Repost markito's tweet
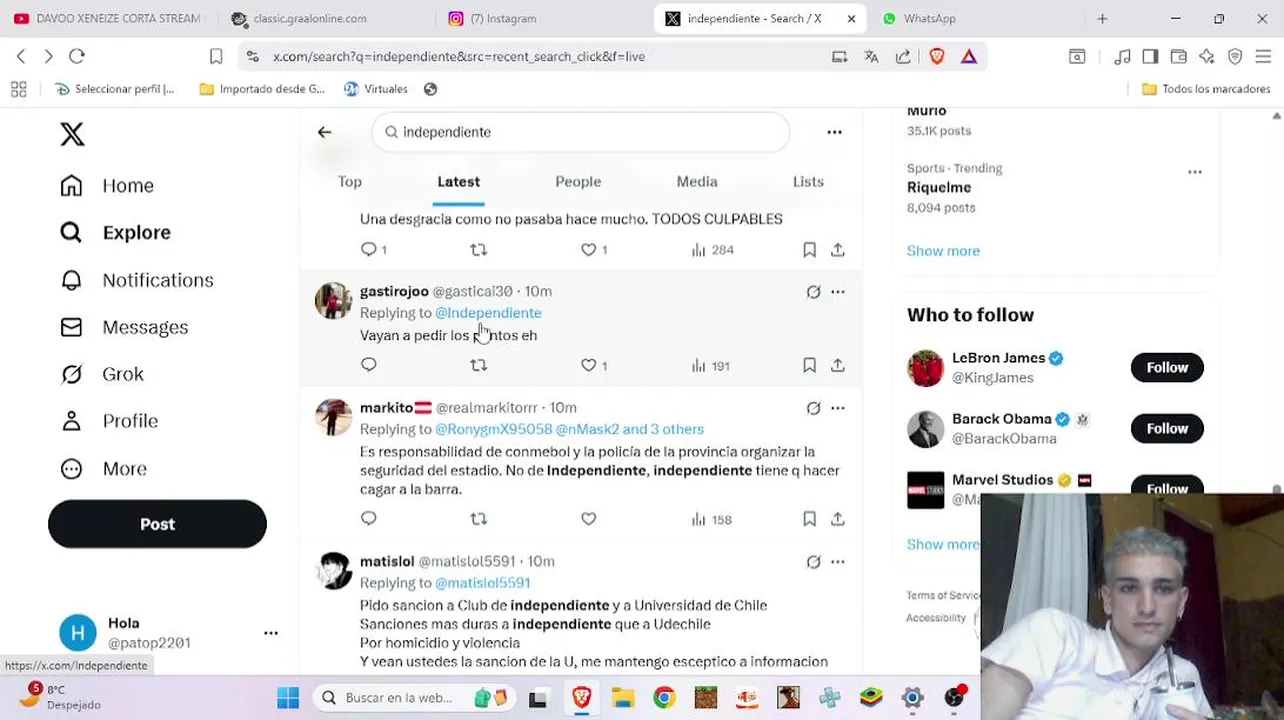This screenshot has height=720, width=1284. pyautogui.click(x=478, y=519)
